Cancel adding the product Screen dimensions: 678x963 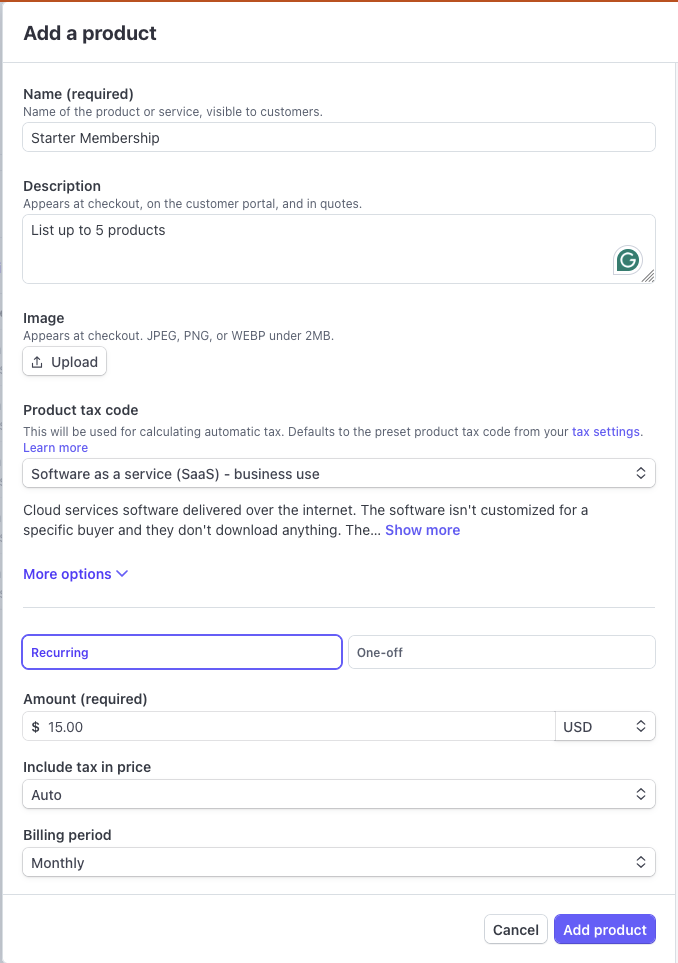(515, 929)
